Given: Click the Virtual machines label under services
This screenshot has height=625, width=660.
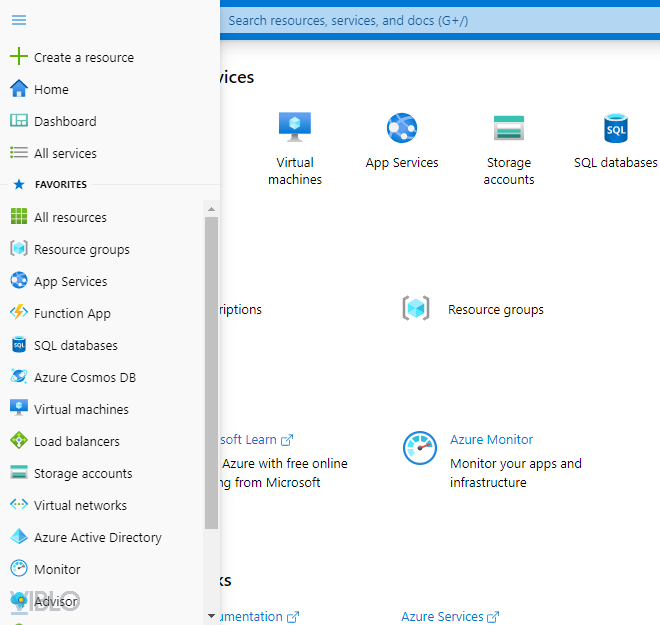Looking at the screenshot, I should pyautogui.click(x=295, y=171).
